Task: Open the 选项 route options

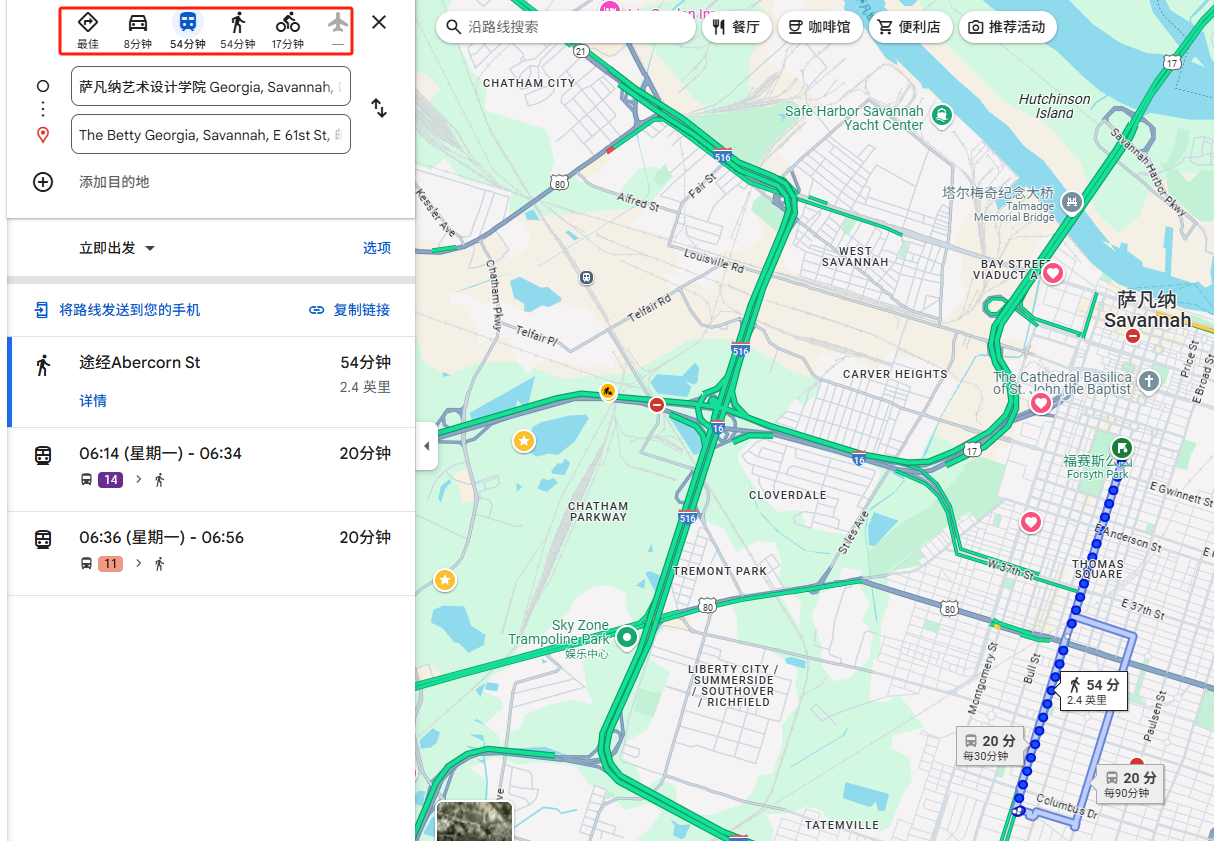Action: [x=376, y=248]
